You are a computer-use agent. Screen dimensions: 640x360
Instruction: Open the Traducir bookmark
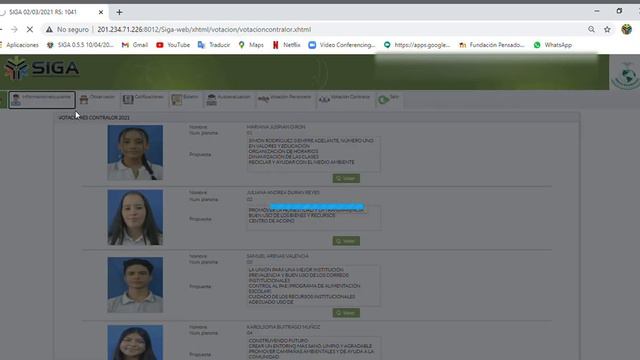(214, 45)
